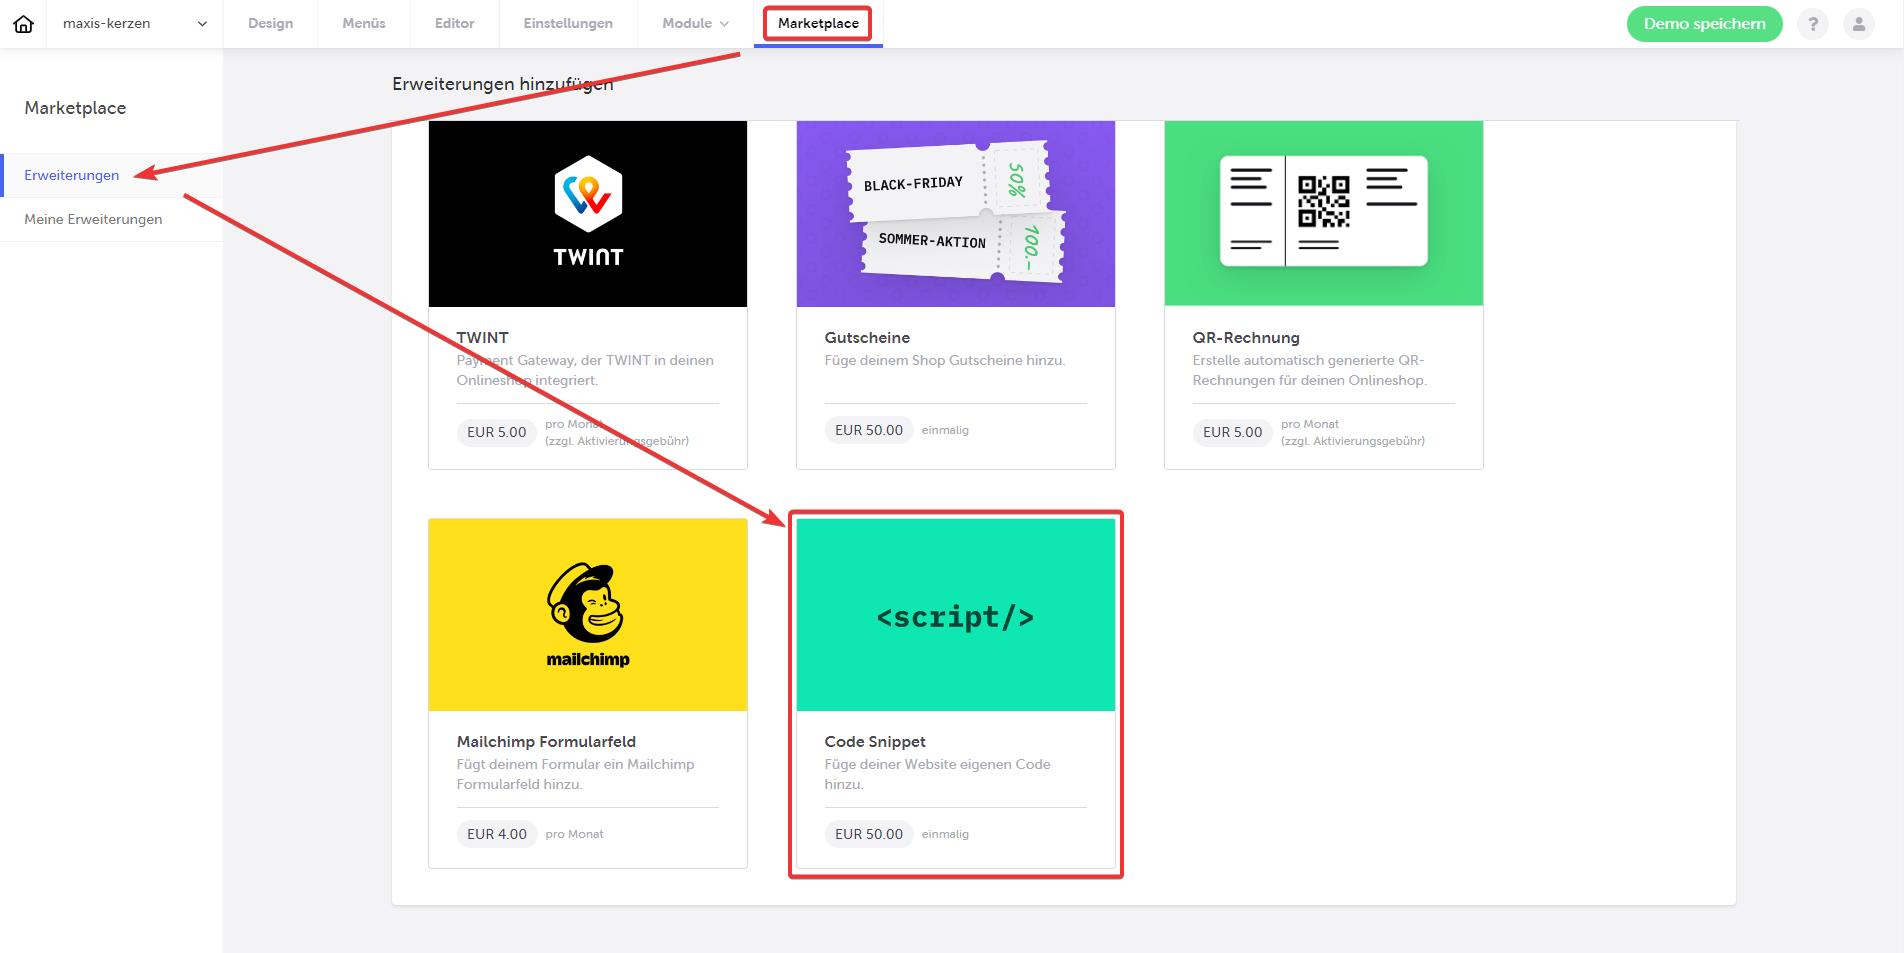This screenshot has height=953, width=1904.
Task: Click the EUR 4.00 Mailchimp price
Action: [x=497, y=834]
